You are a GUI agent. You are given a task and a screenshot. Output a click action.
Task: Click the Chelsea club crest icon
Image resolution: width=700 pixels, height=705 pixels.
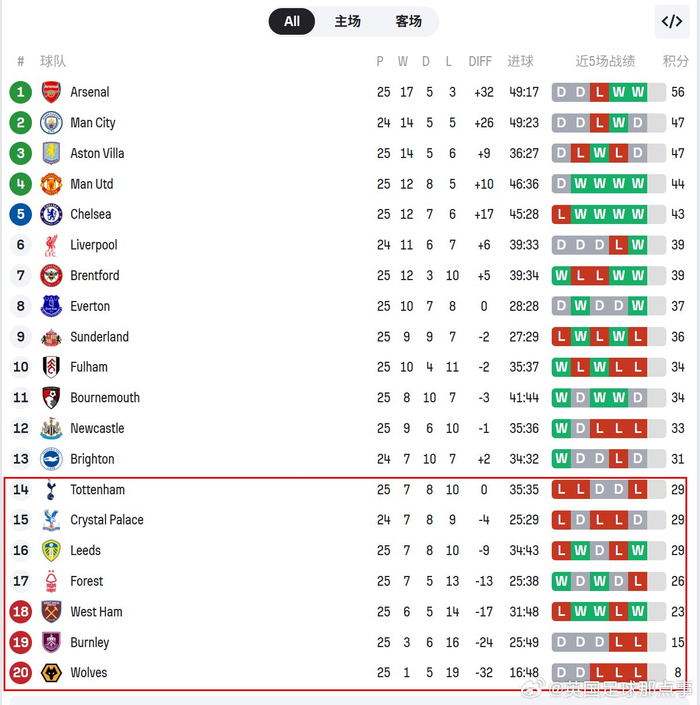point(51,214)
